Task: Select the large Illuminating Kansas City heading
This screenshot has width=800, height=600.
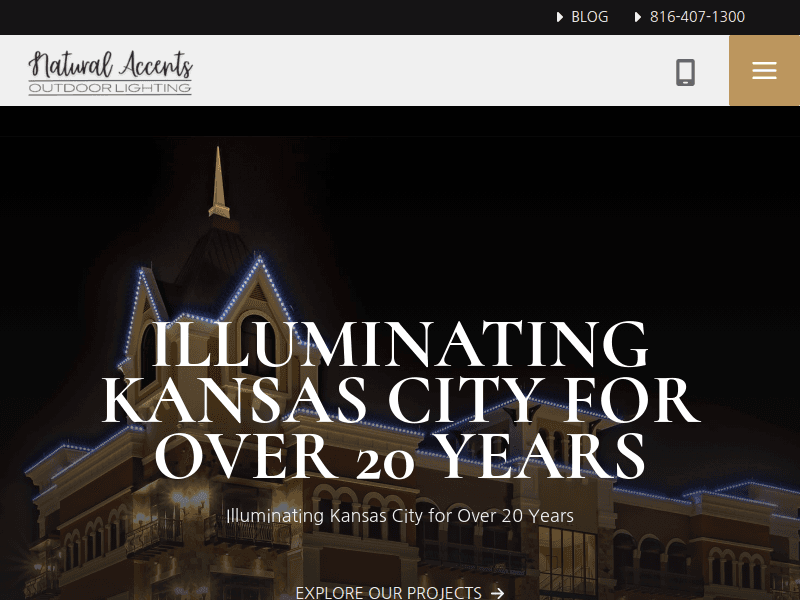Action: [401, 399]
